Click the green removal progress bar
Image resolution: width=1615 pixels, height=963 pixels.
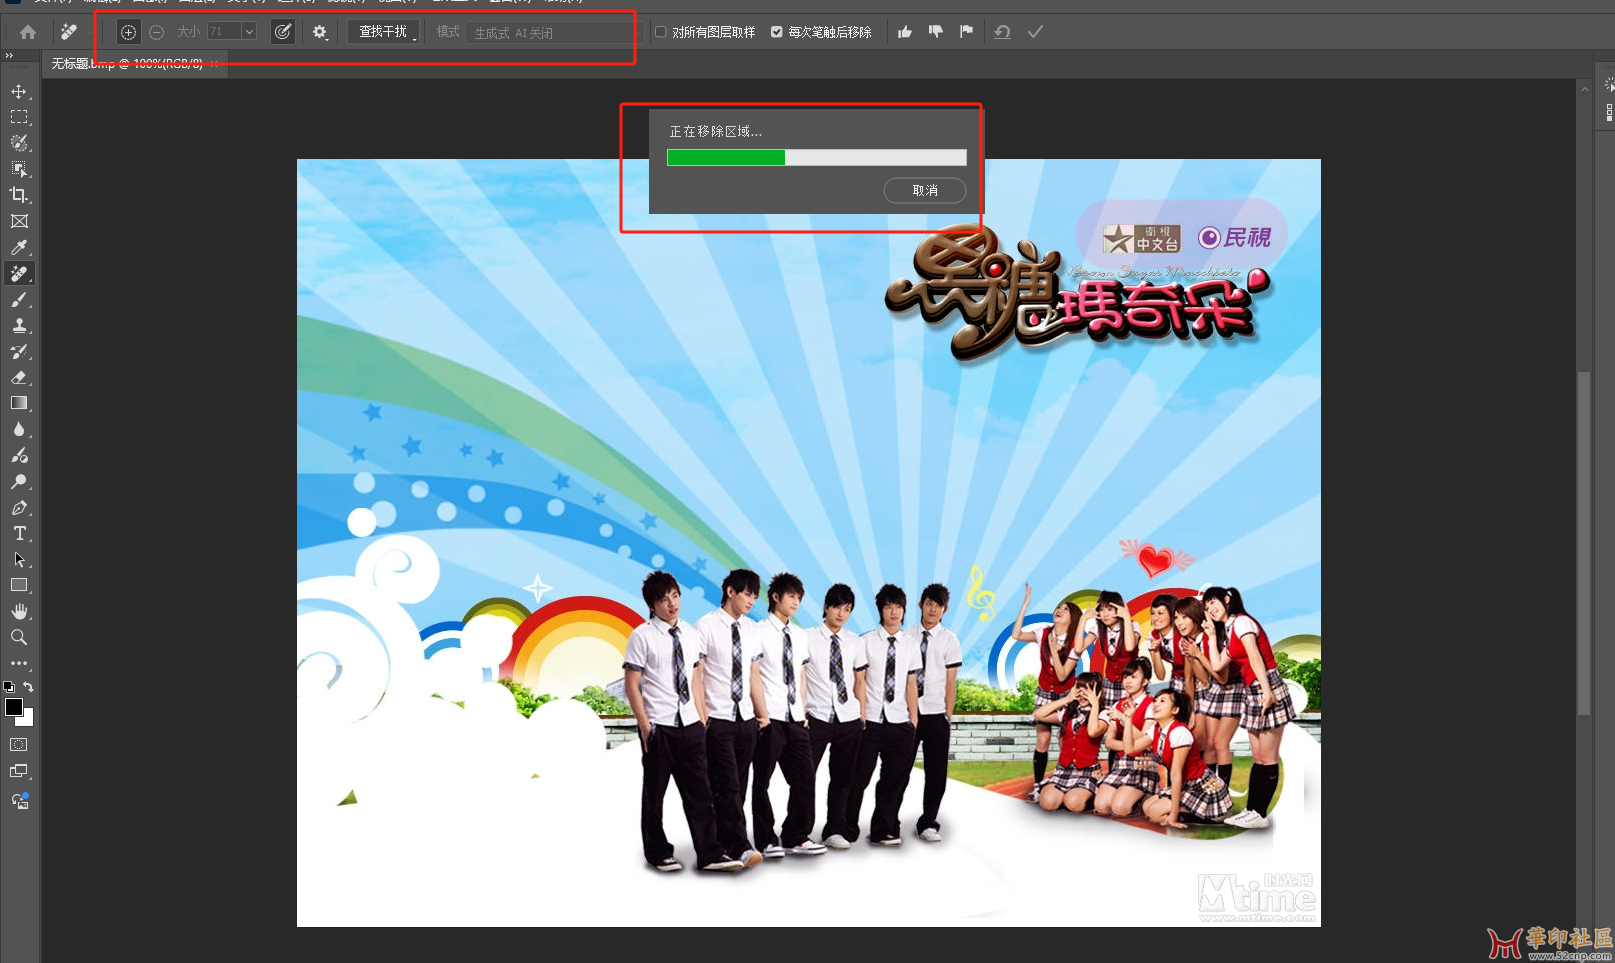click(726, 157)
